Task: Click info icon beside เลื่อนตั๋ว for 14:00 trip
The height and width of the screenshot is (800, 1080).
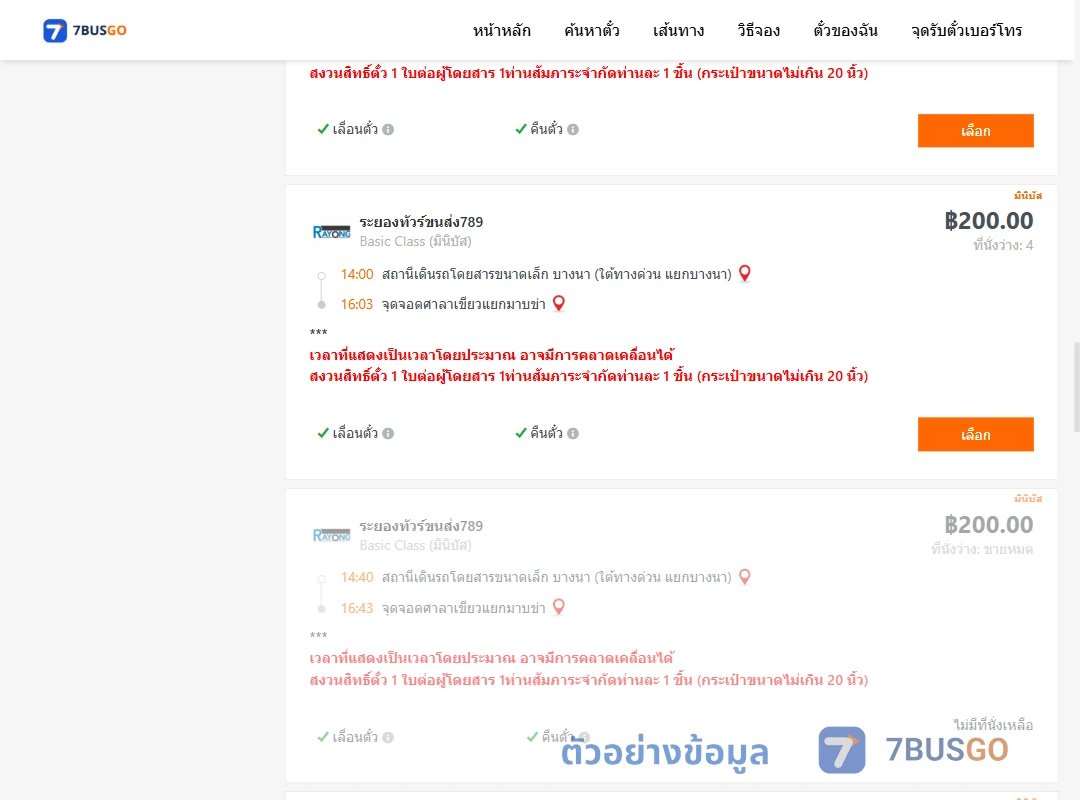Action: pyautogui.click(x=388, y=433)
